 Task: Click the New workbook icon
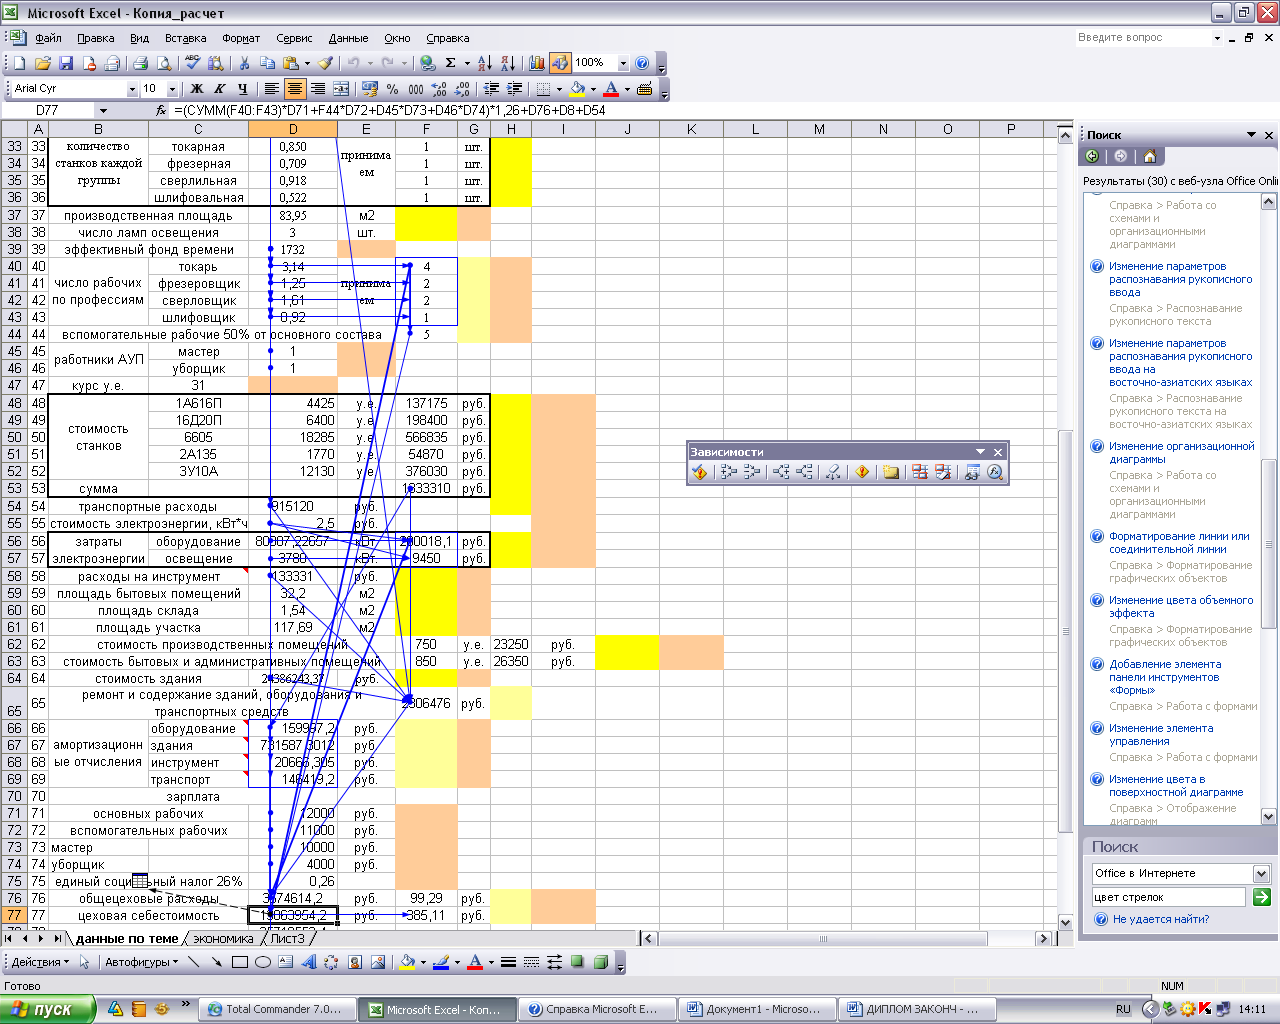coord(19,63)
